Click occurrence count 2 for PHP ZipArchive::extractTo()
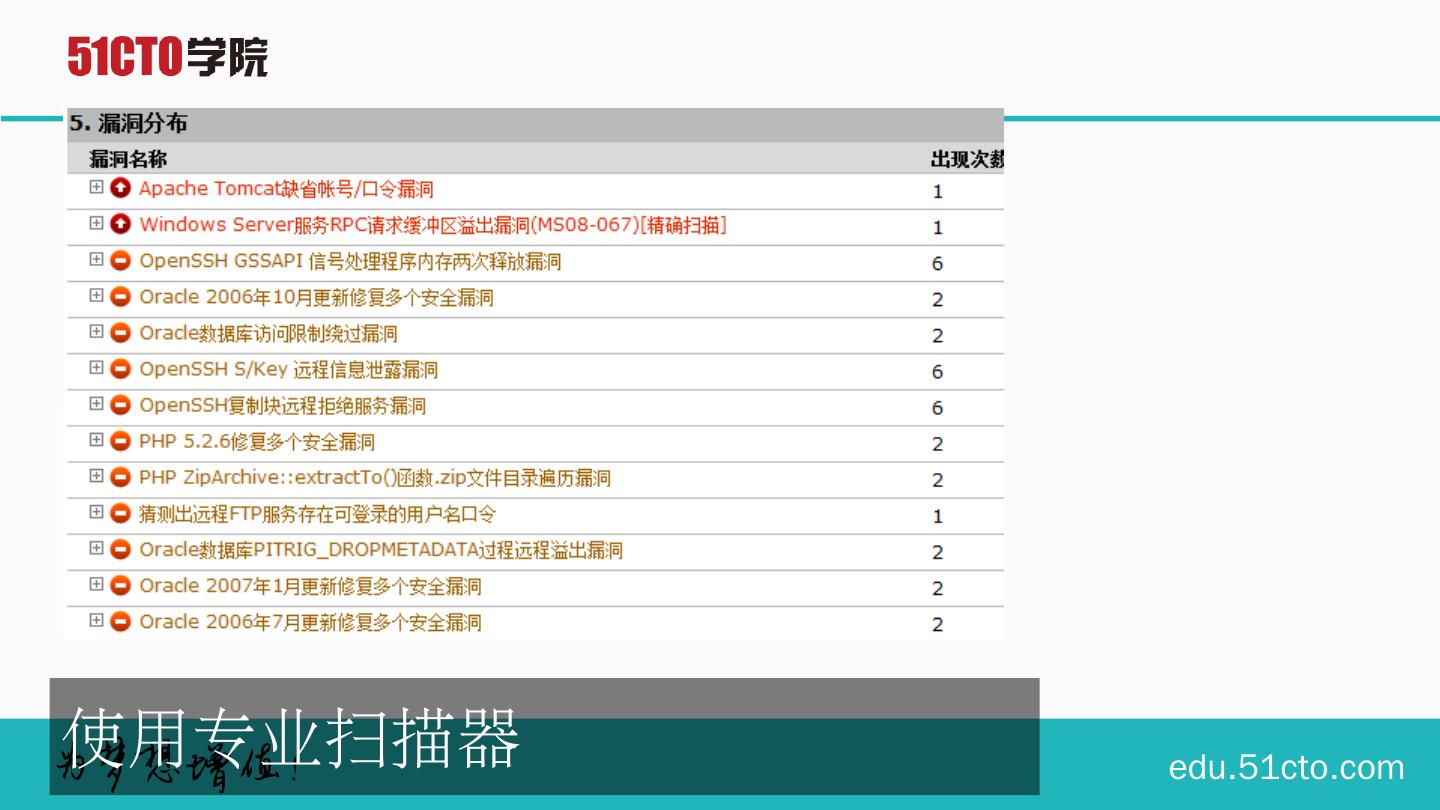Image resolution: width=1440 pixels, height=810 pixels. 938,479
